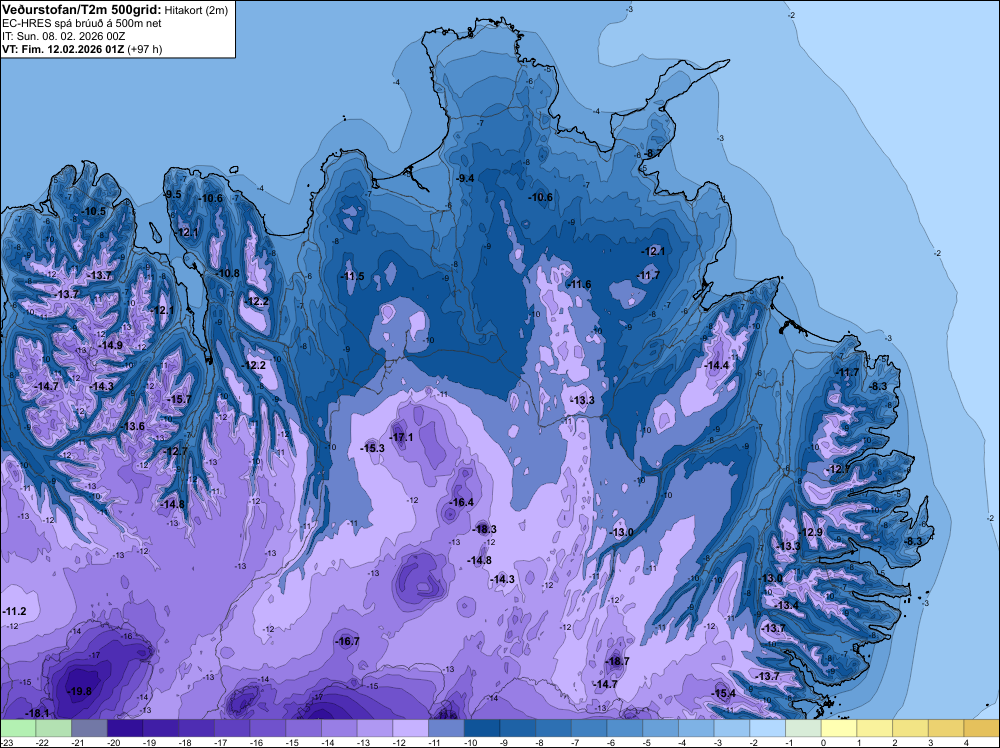The image size is (1000, 748).
Task: Click the -16.7 temperature value
Action: click(348, 642)
